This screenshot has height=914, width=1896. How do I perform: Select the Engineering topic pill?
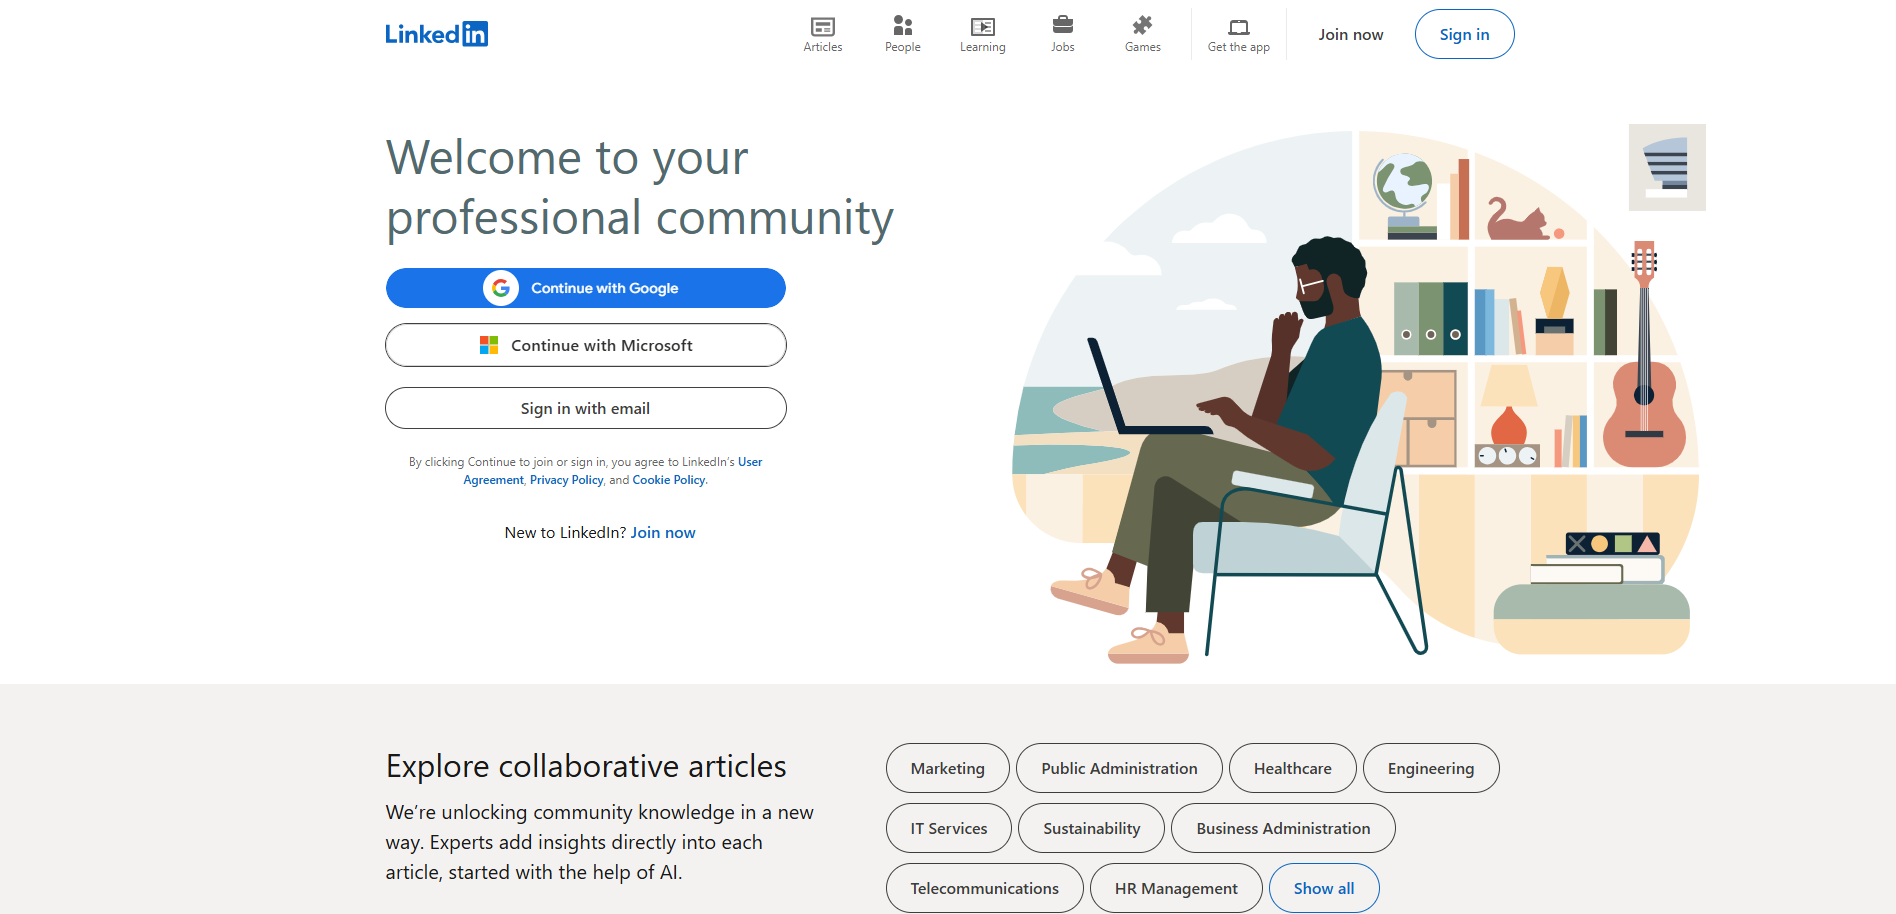pyautogui.click(x=1431, y=768)
